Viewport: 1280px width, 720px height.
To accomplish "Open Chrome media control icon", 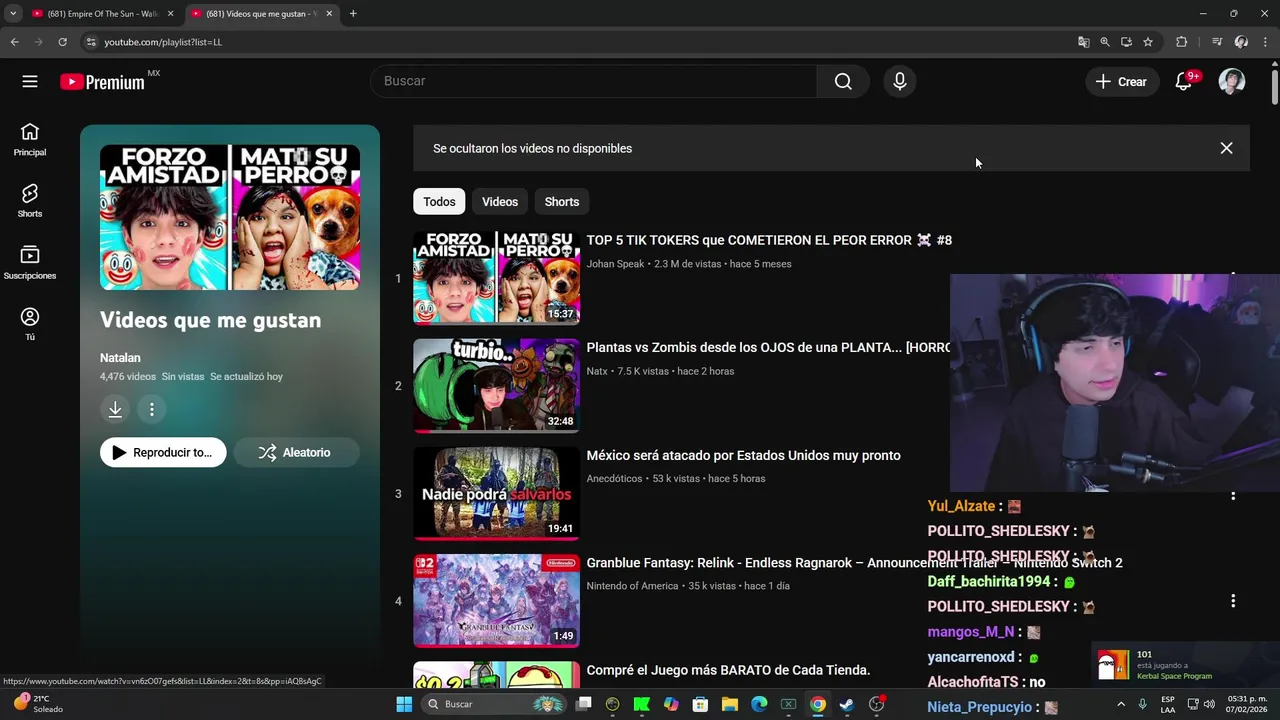I will coord(1216,42).
